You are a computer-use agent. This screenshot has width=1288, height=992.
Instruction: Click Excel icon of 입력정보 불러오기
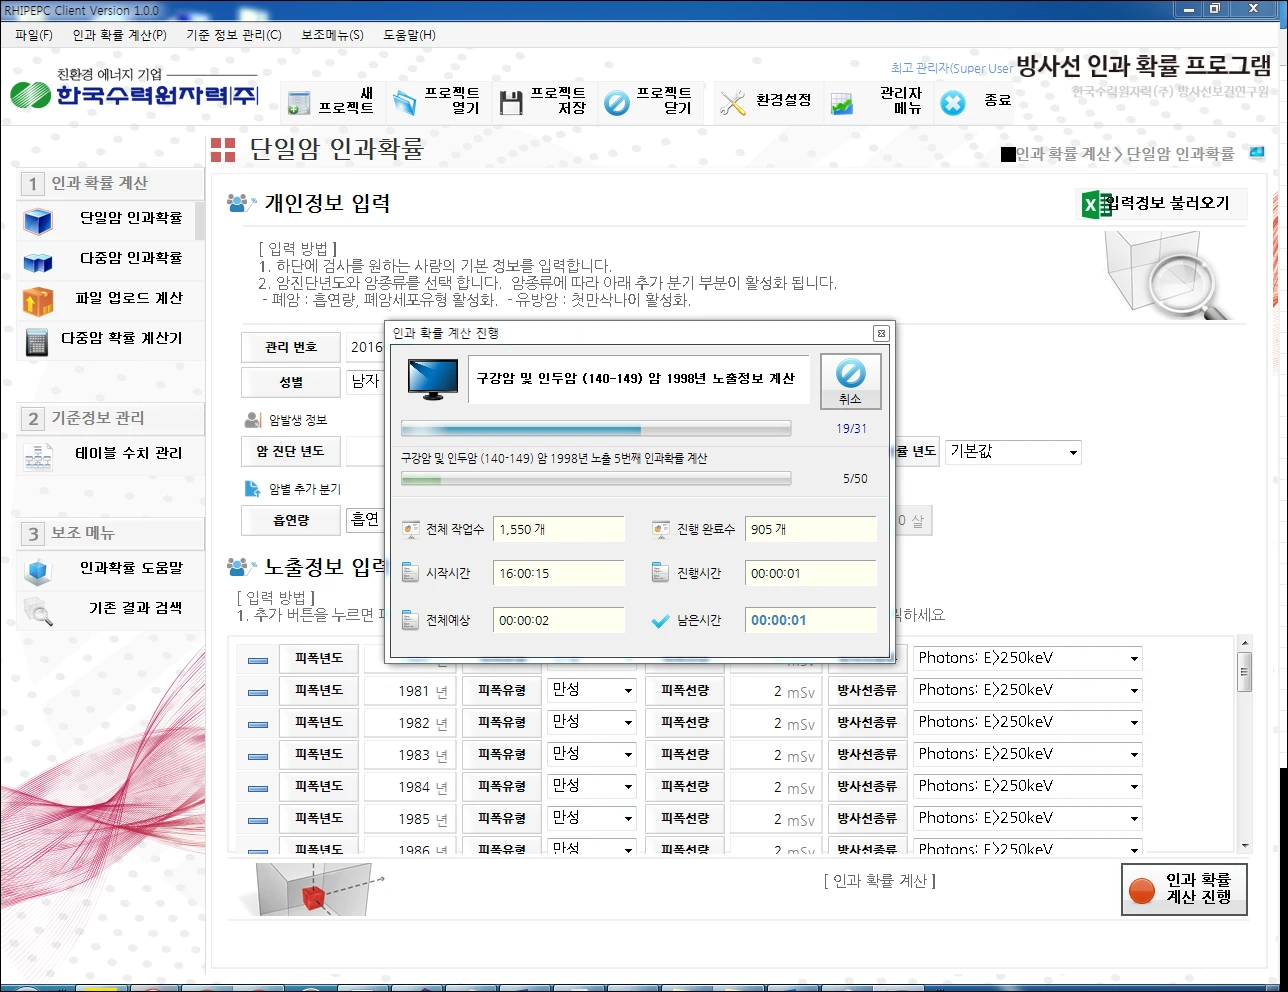point(1096,204)
